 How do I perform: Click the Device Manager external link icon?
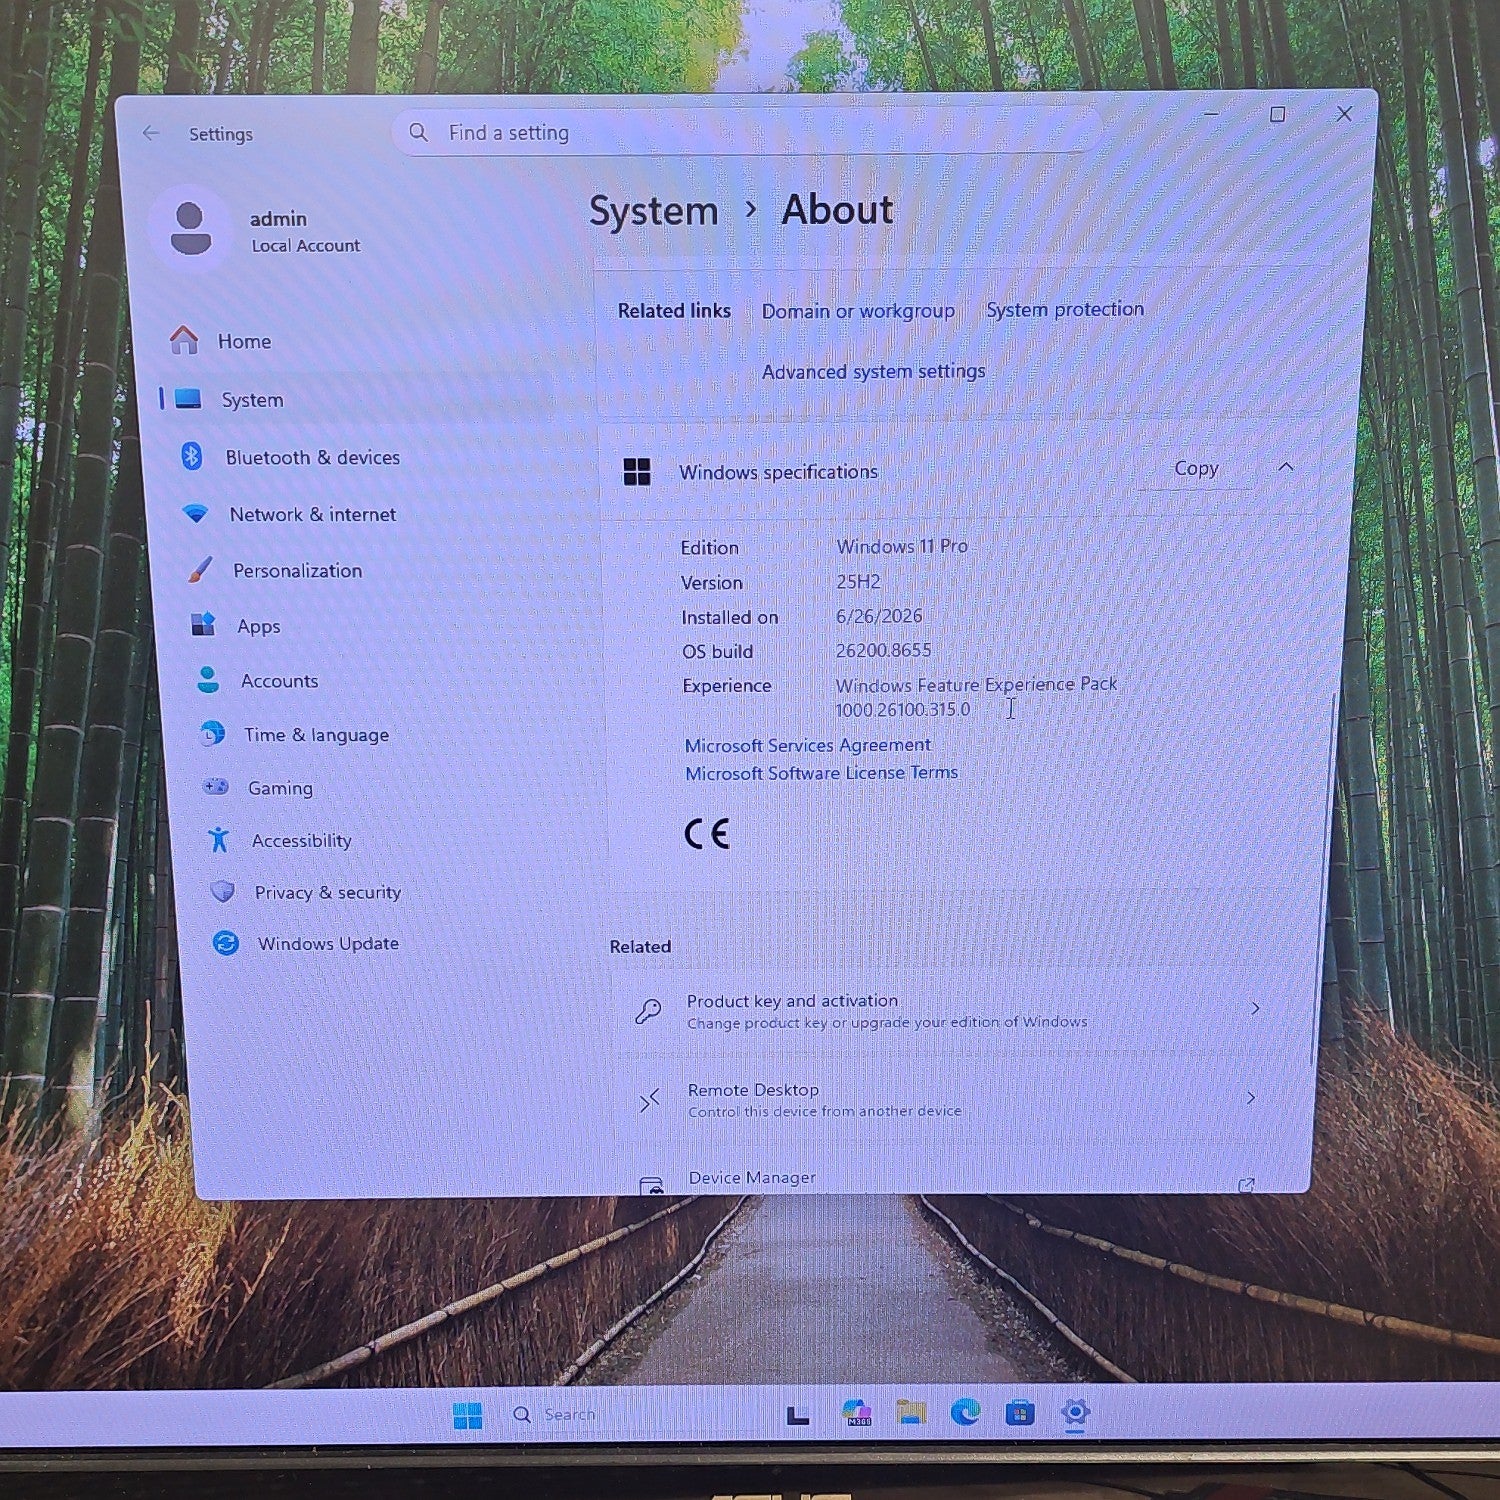[1246, 1185]
